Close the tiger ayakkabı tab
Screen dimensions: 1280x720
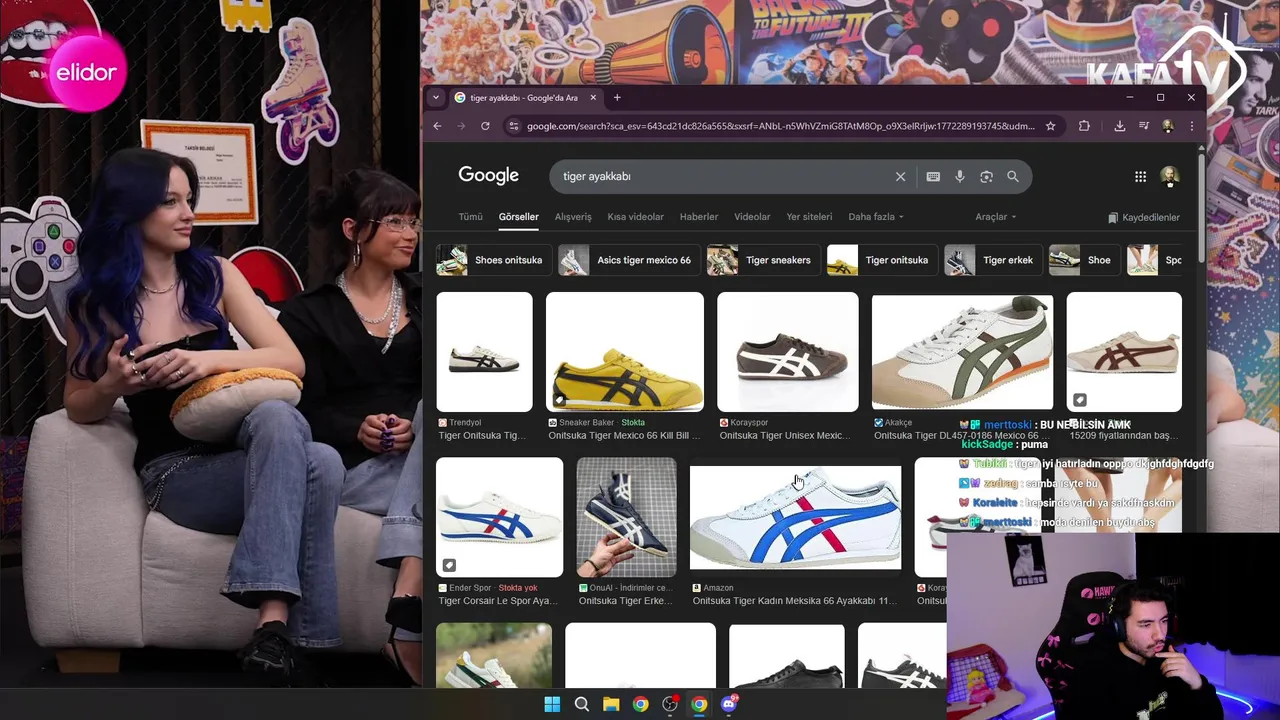593,97
